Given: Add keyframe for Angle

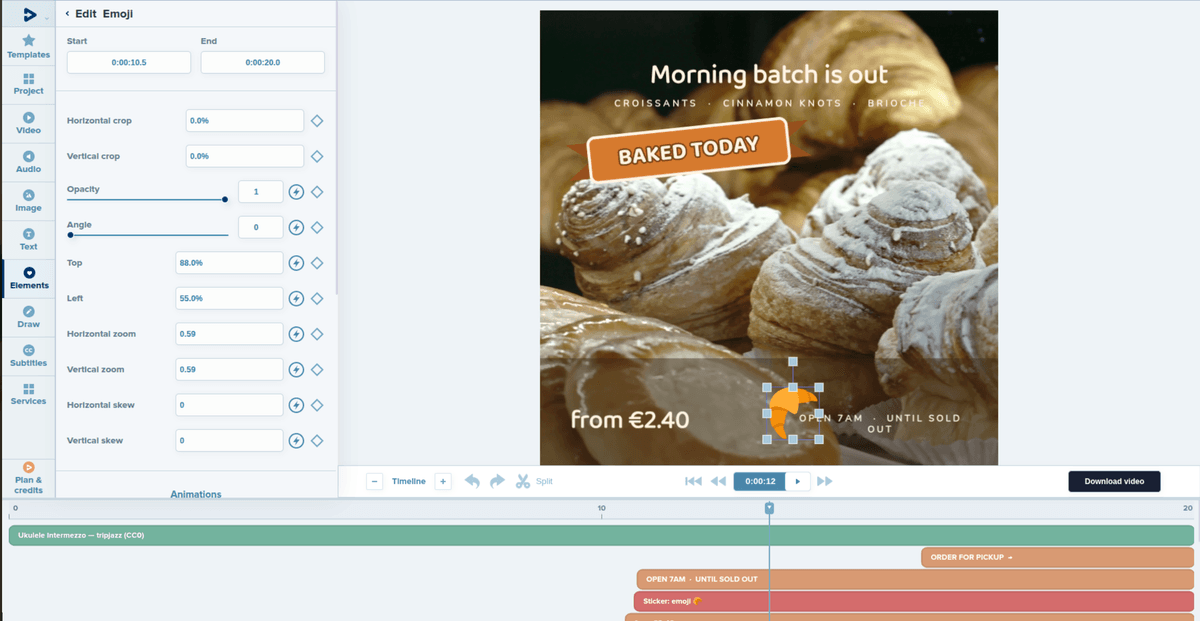Looking at the screenshot, I should [317, 228].
